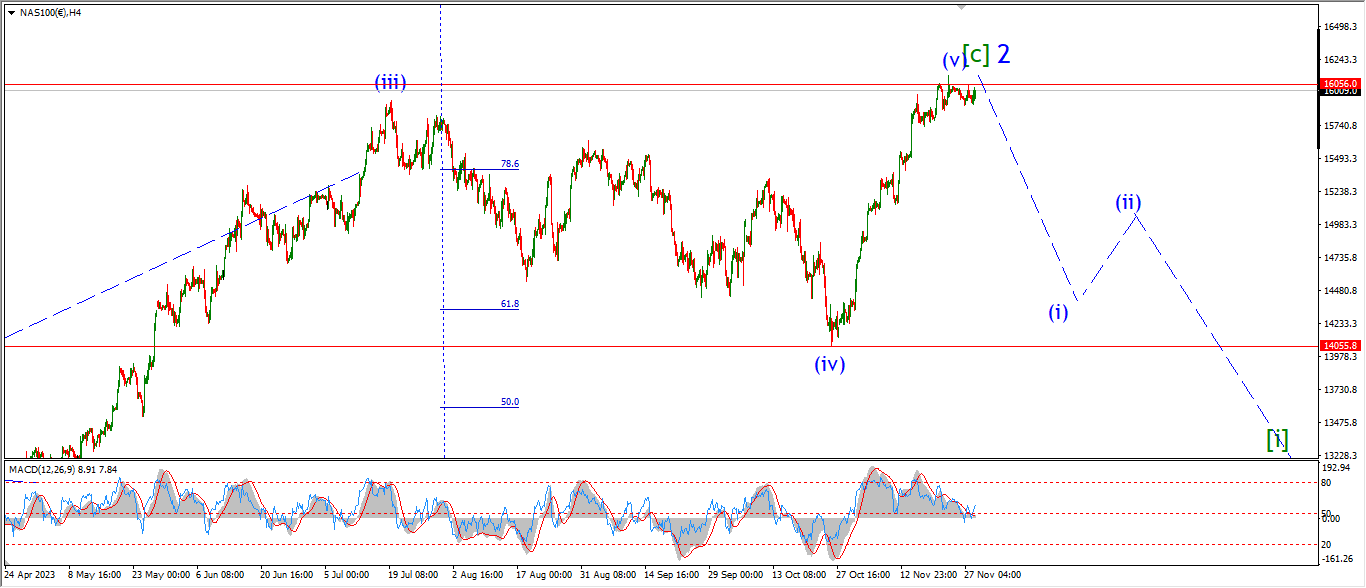Select the projected (i) wave label
Image resolution: width=1366 pixels, height=588 pixels.
(1058, 312)
